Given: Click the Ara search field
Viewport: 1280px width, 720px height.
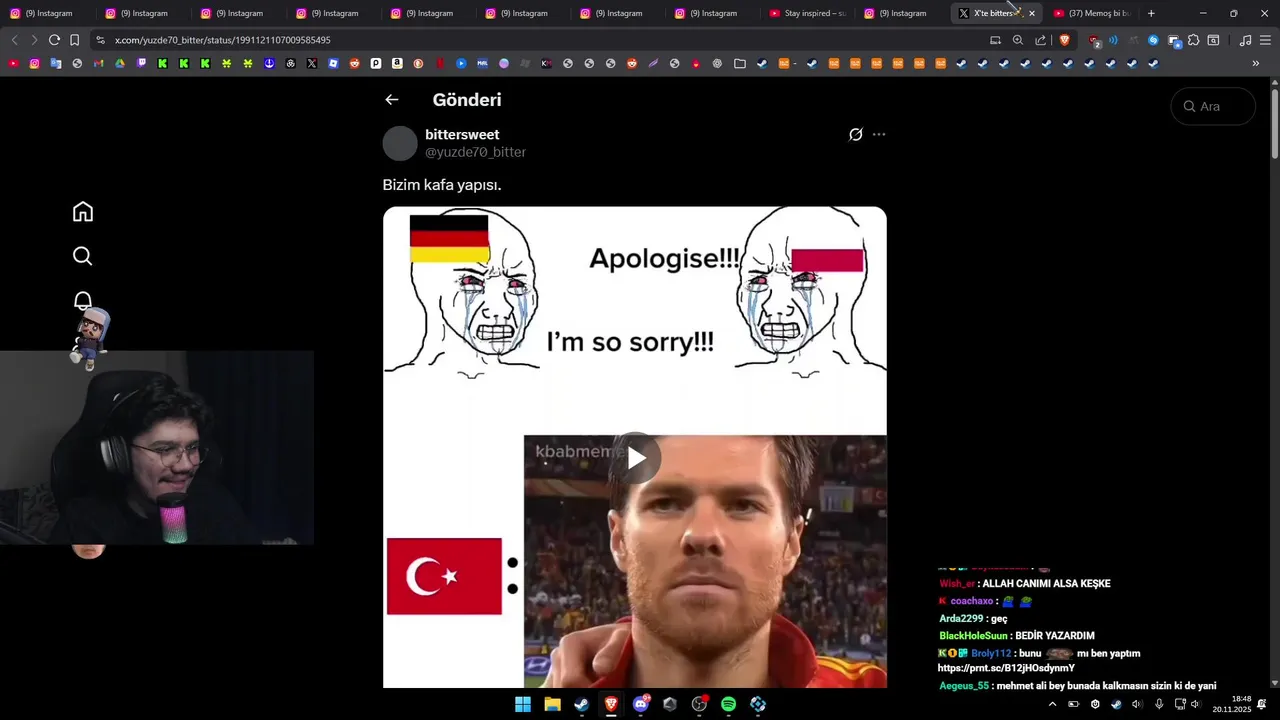Looking at the screenshot, I should click(x=1213, y=106).
